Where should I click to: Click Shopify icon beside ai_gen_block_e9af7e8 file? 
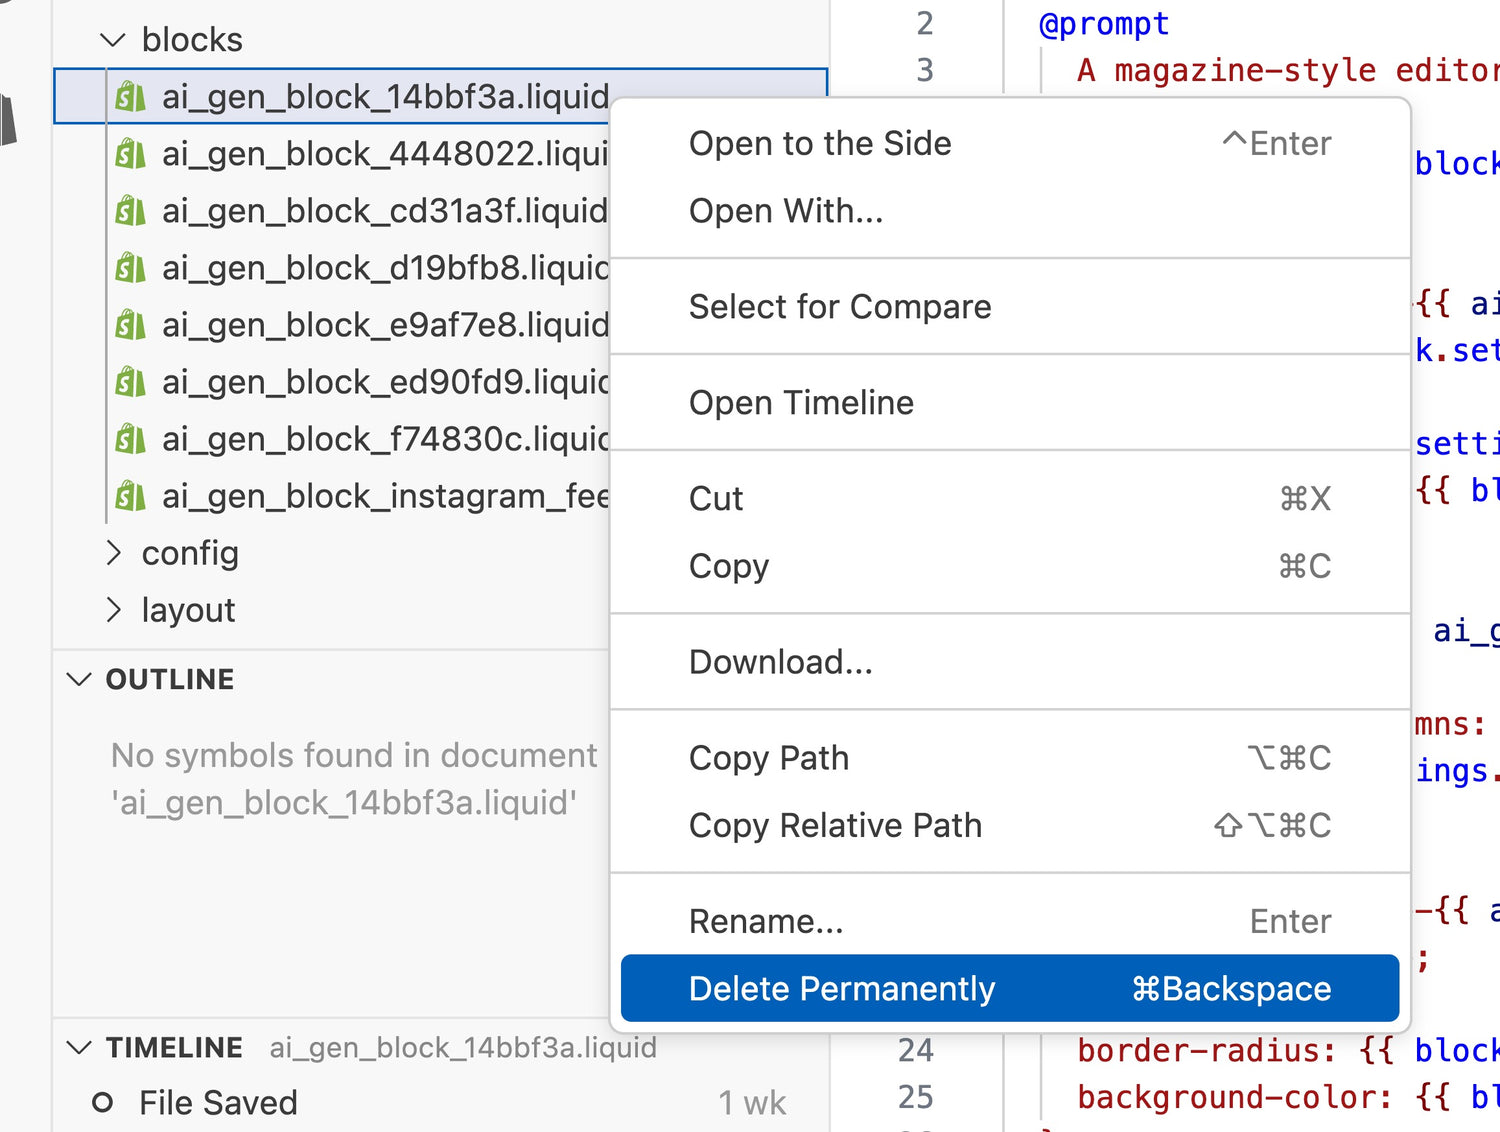(x=130, y=325)
